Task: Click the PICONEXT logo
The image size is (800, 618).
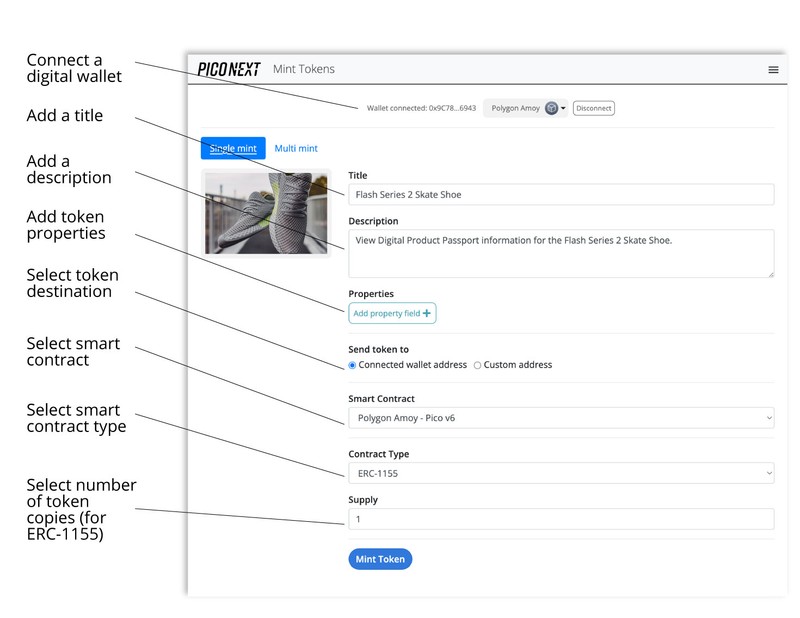Action: (229, 69)
